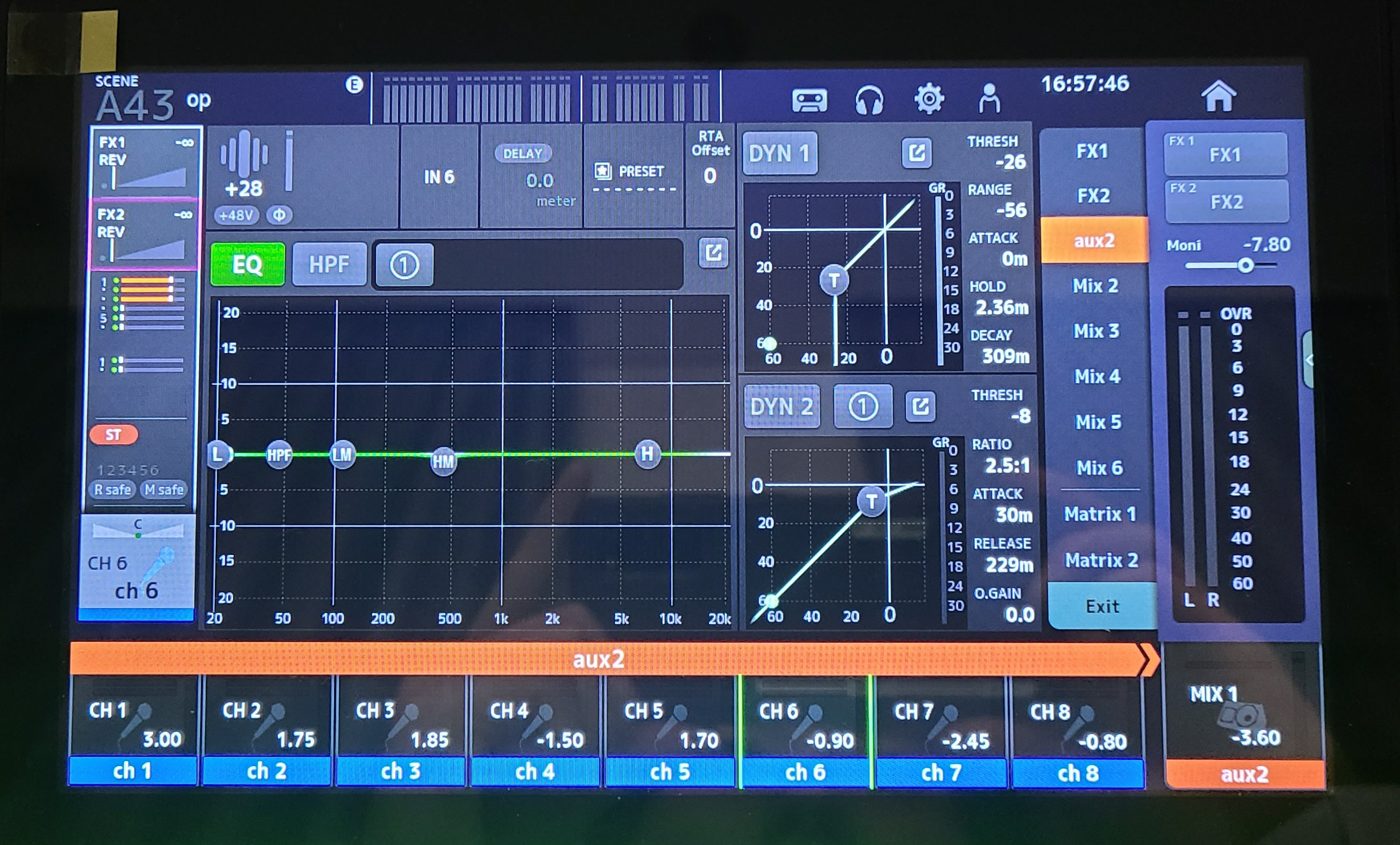Image resolution: width=1400 pixels, height=845 pixels.
Task: Toggle the HPF button
Action: pos(330,265)
